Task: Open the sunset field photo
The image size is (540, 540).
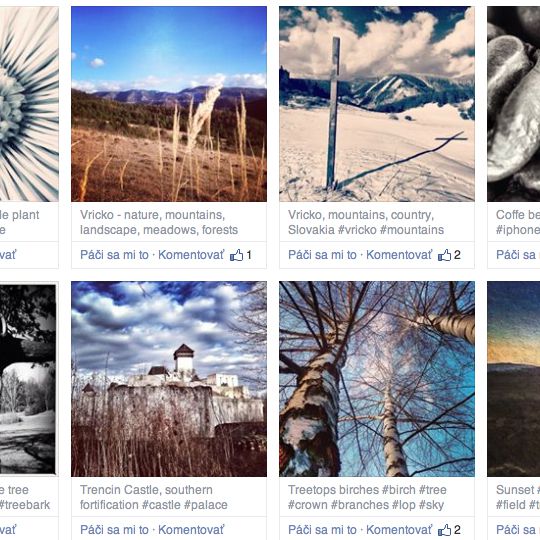Action: point(513,379)
